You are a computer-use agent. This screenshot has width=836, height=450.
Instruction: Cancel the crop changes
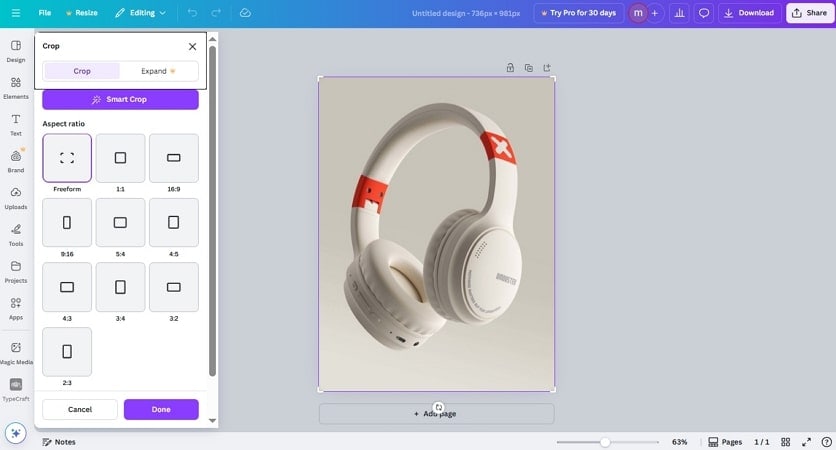click(80, 409)
